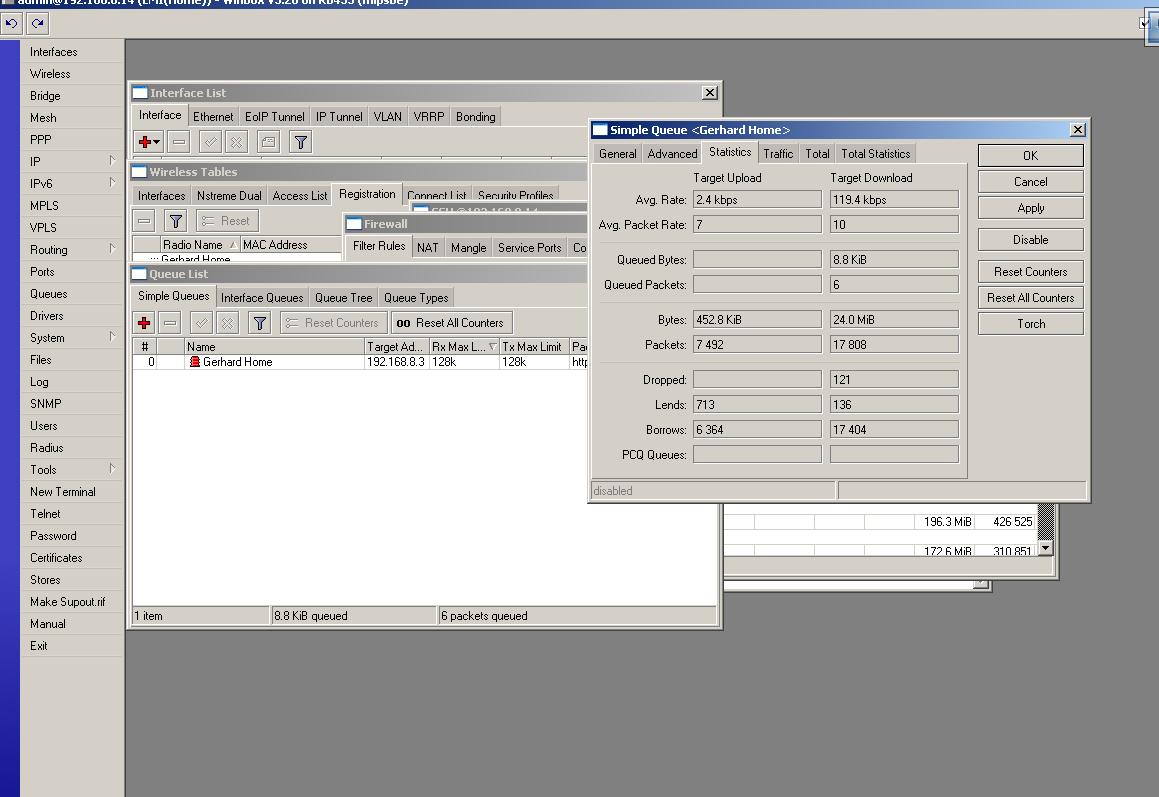The height and width of the screenshot is (797, 1159).
Task: Open Ethernet tab in Interface List
Action: (x=213, y=117)
